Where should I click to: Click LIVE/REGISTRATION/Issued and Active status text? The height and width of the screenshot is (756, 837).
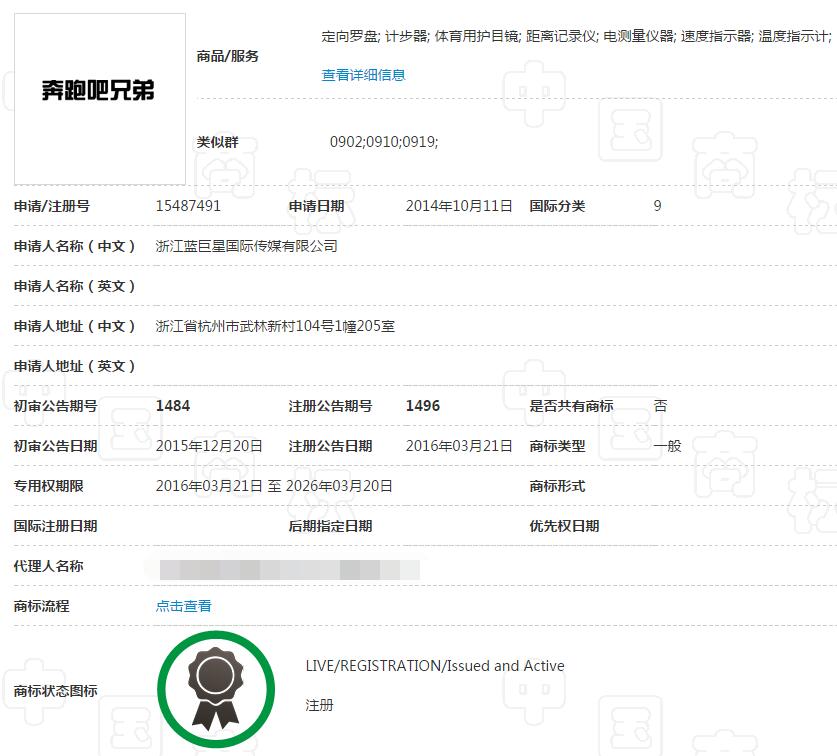click(x=434, y=665)
